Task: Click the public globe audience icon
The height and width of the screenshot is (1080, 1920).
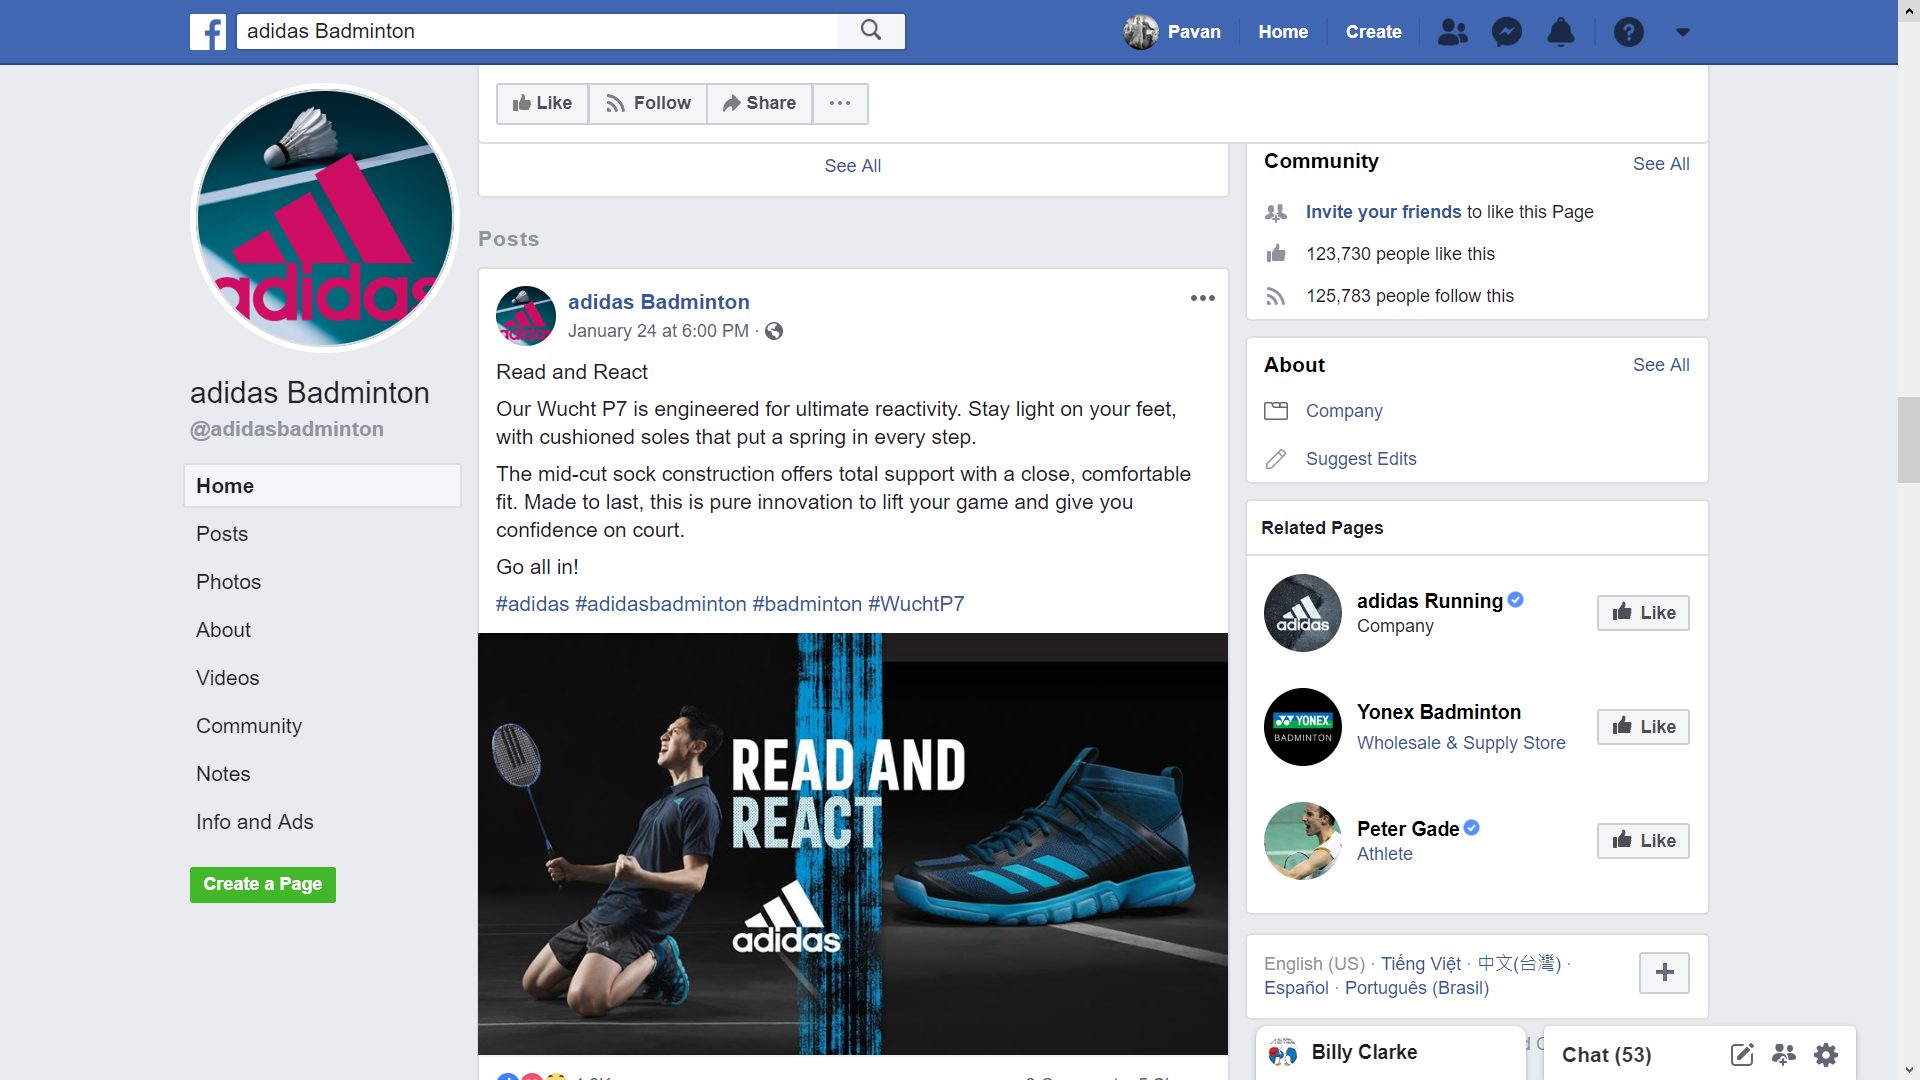Action: (774, 331)
